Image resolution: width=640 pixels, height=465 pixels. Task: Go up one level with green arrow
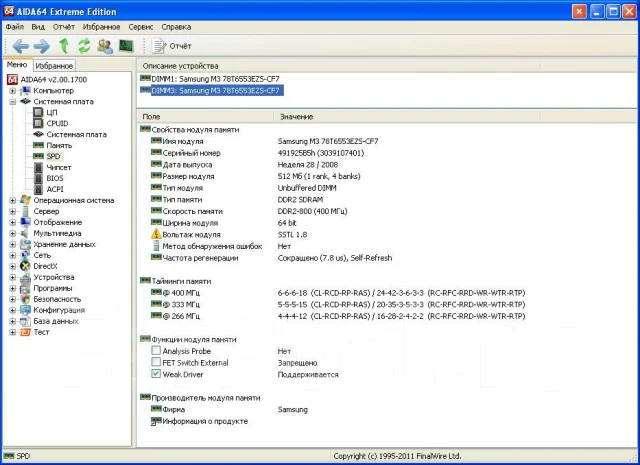tap(64, 46)
